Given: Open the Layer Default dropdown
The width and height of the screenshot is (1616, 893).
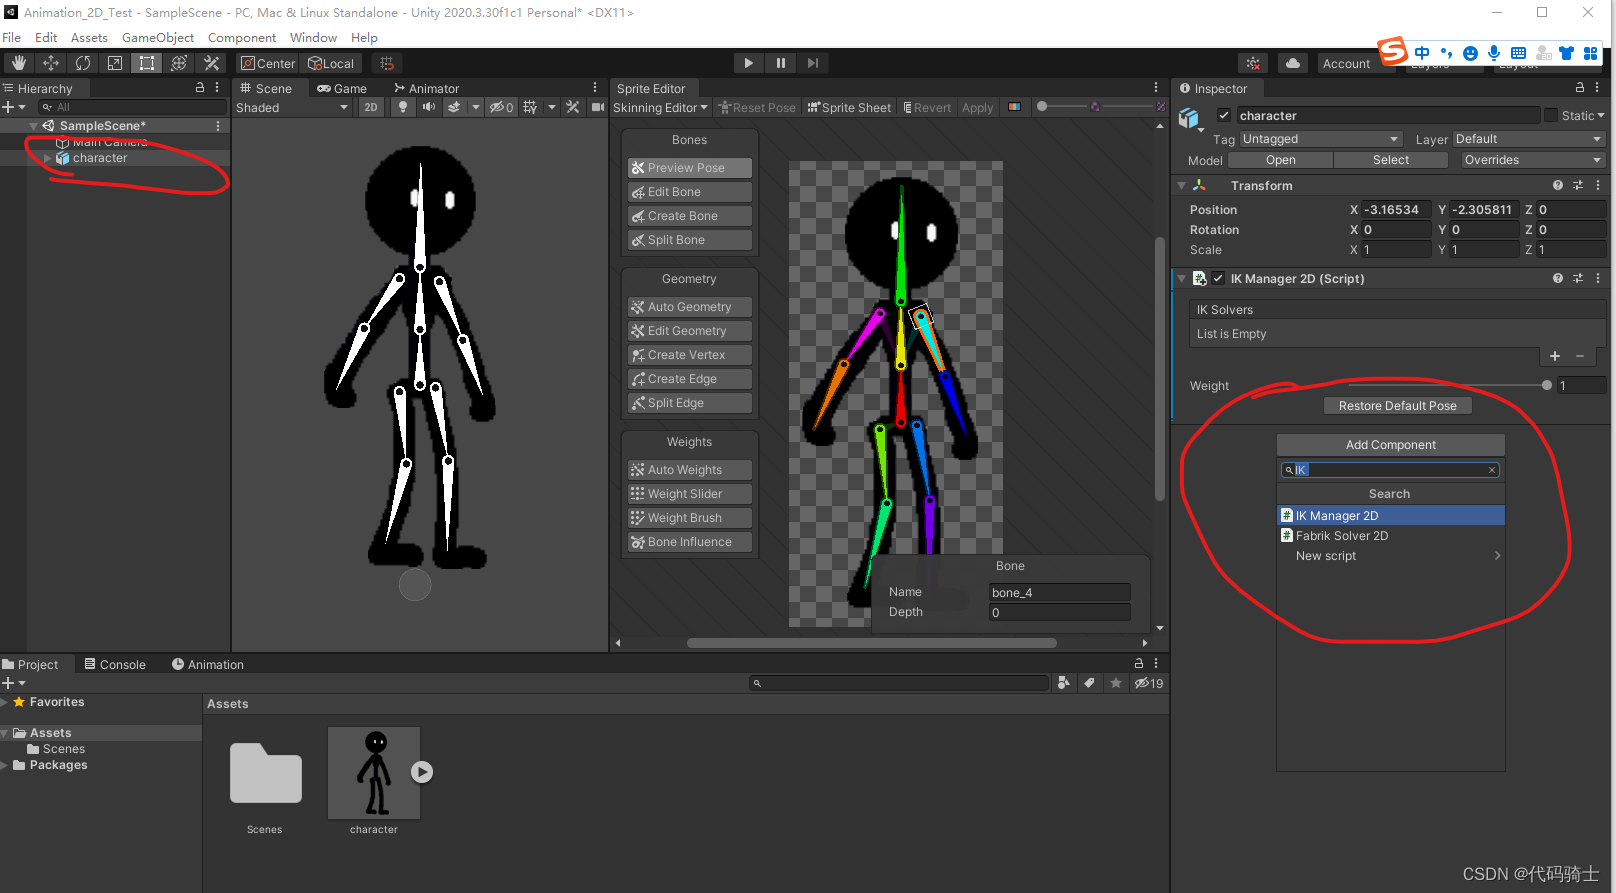Looking at the screenshot, I should 1529,139.
